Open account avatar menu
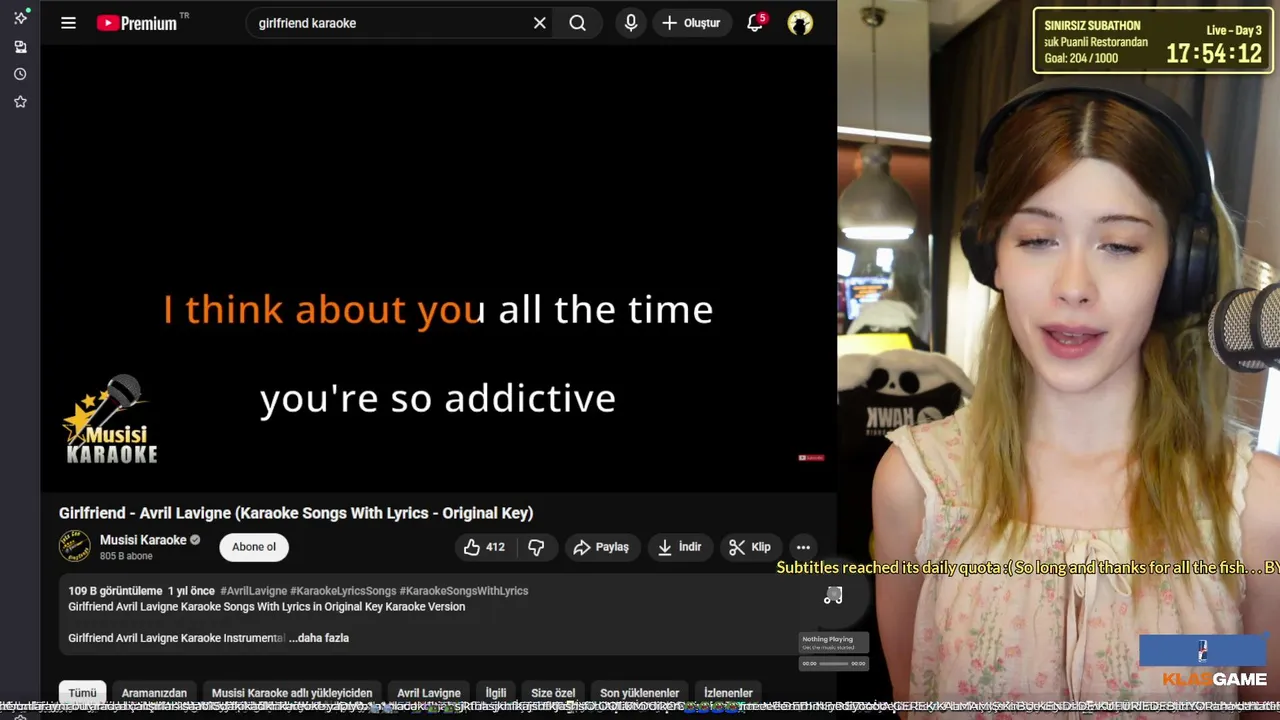The width and height of the screenshot is (1280, 720). pyautogui.click(x=800, y=23)
